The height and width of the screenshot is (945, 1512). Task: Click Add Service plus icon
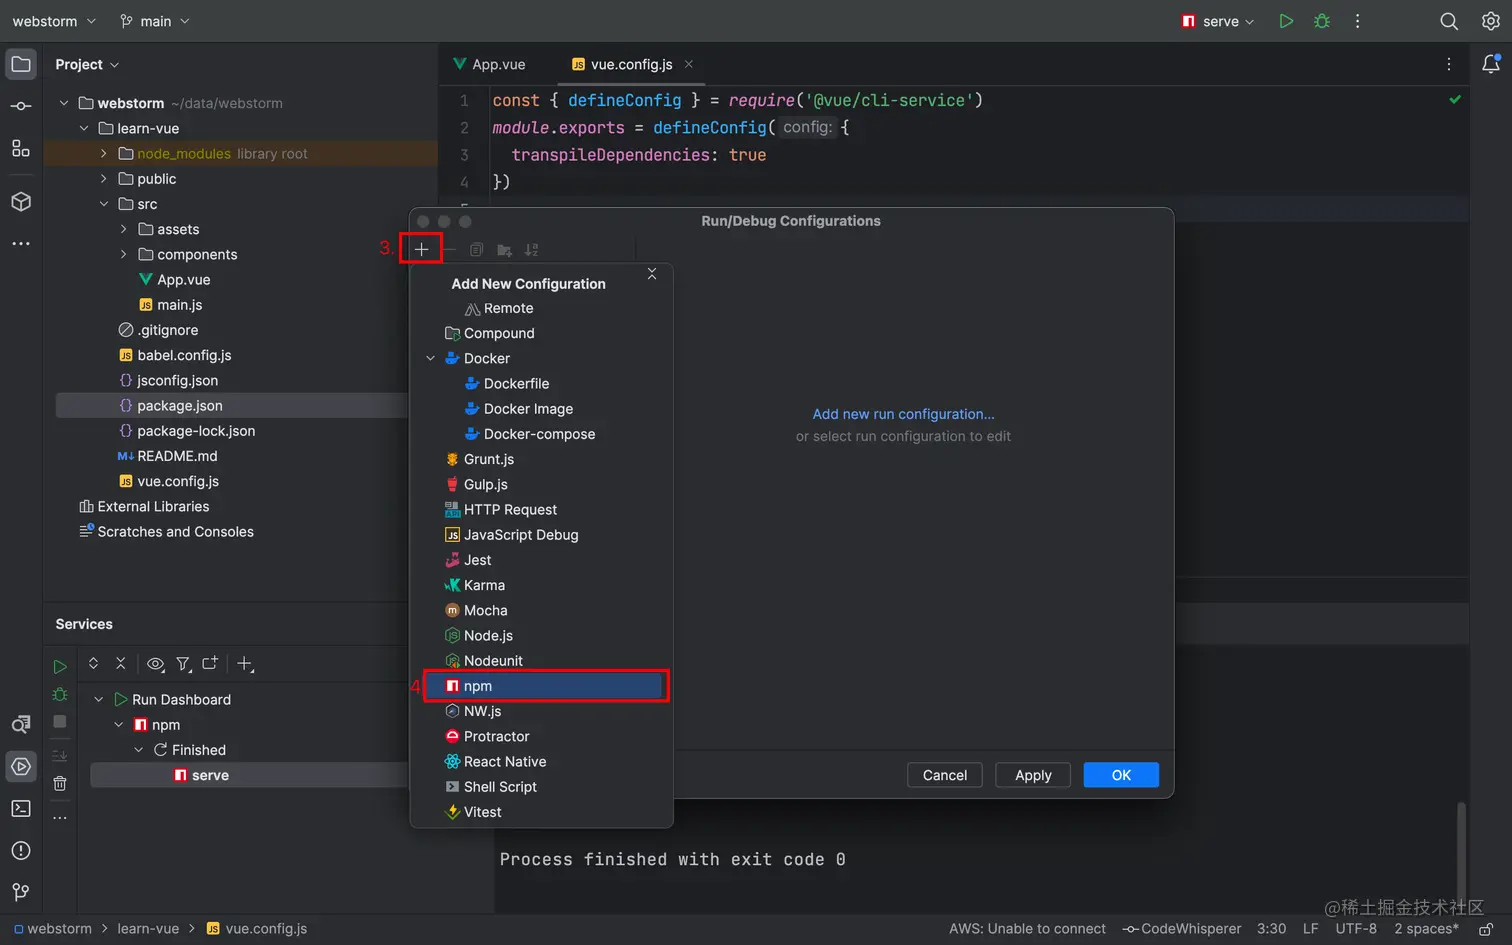point(245,663)
